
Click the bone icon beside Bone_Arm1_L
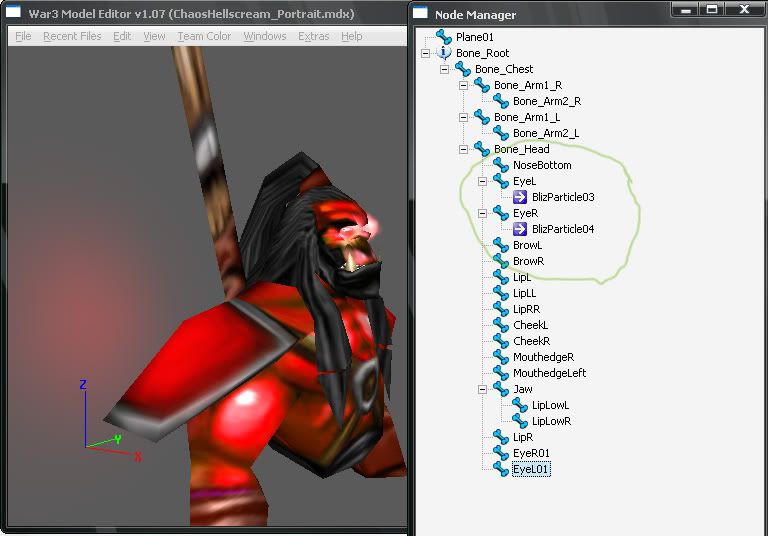tap(482, 117)
